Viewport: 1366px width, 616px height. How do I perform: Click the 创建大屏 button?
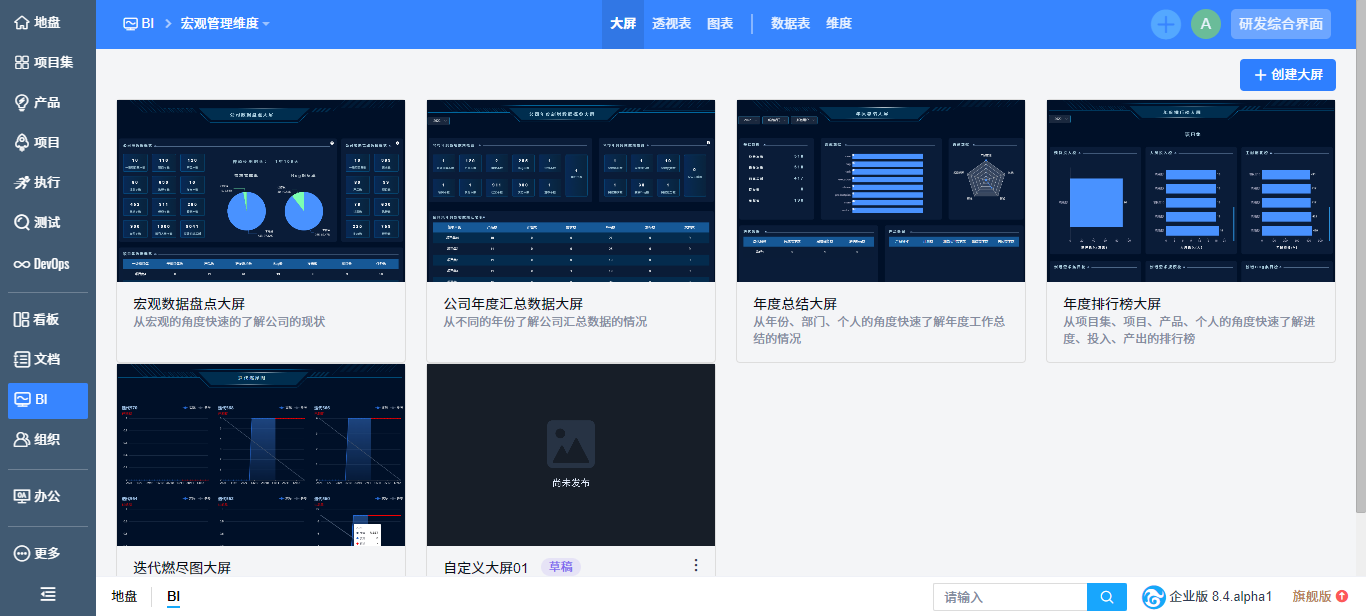click(1287, 75)
